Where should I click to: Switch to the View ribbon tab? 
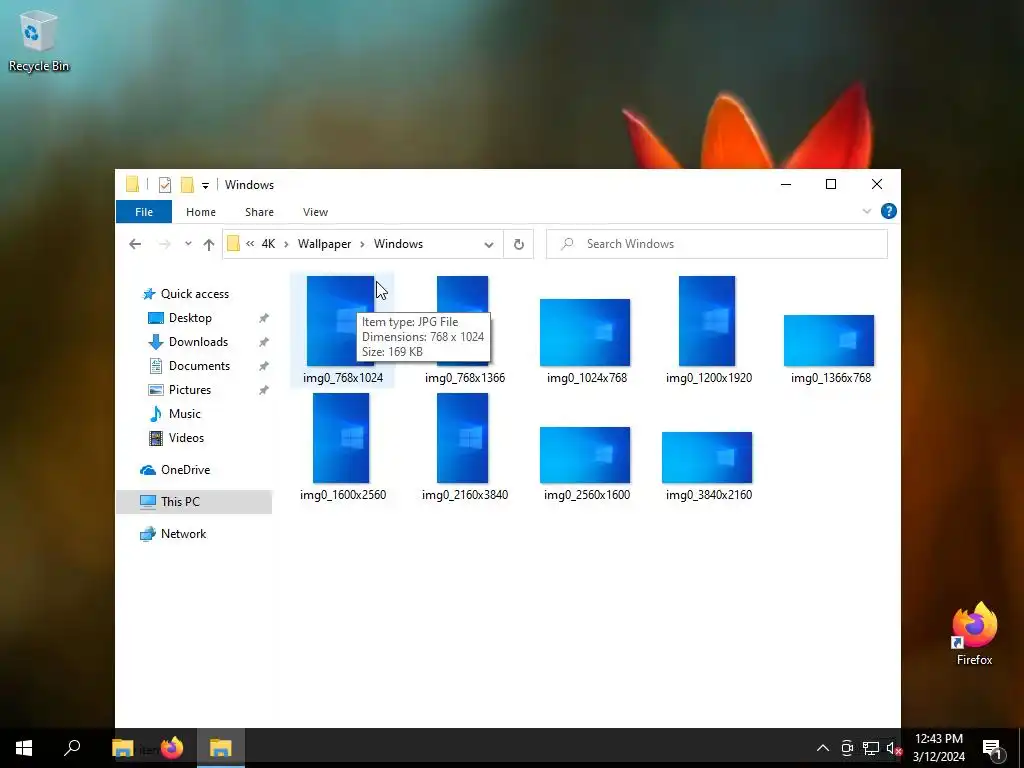(315, 212)
